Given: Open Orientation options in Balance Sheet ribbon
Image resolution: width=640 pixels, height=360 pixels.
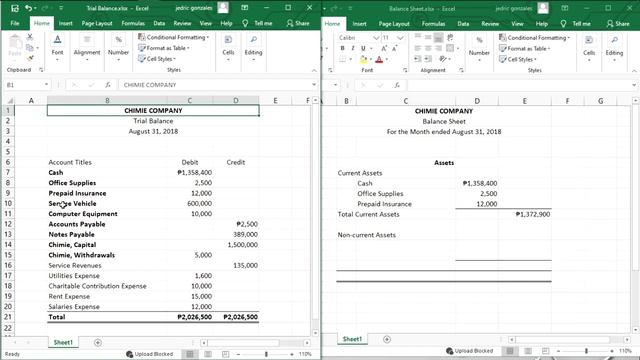Looking at the screenshot, I should point(443,59).
